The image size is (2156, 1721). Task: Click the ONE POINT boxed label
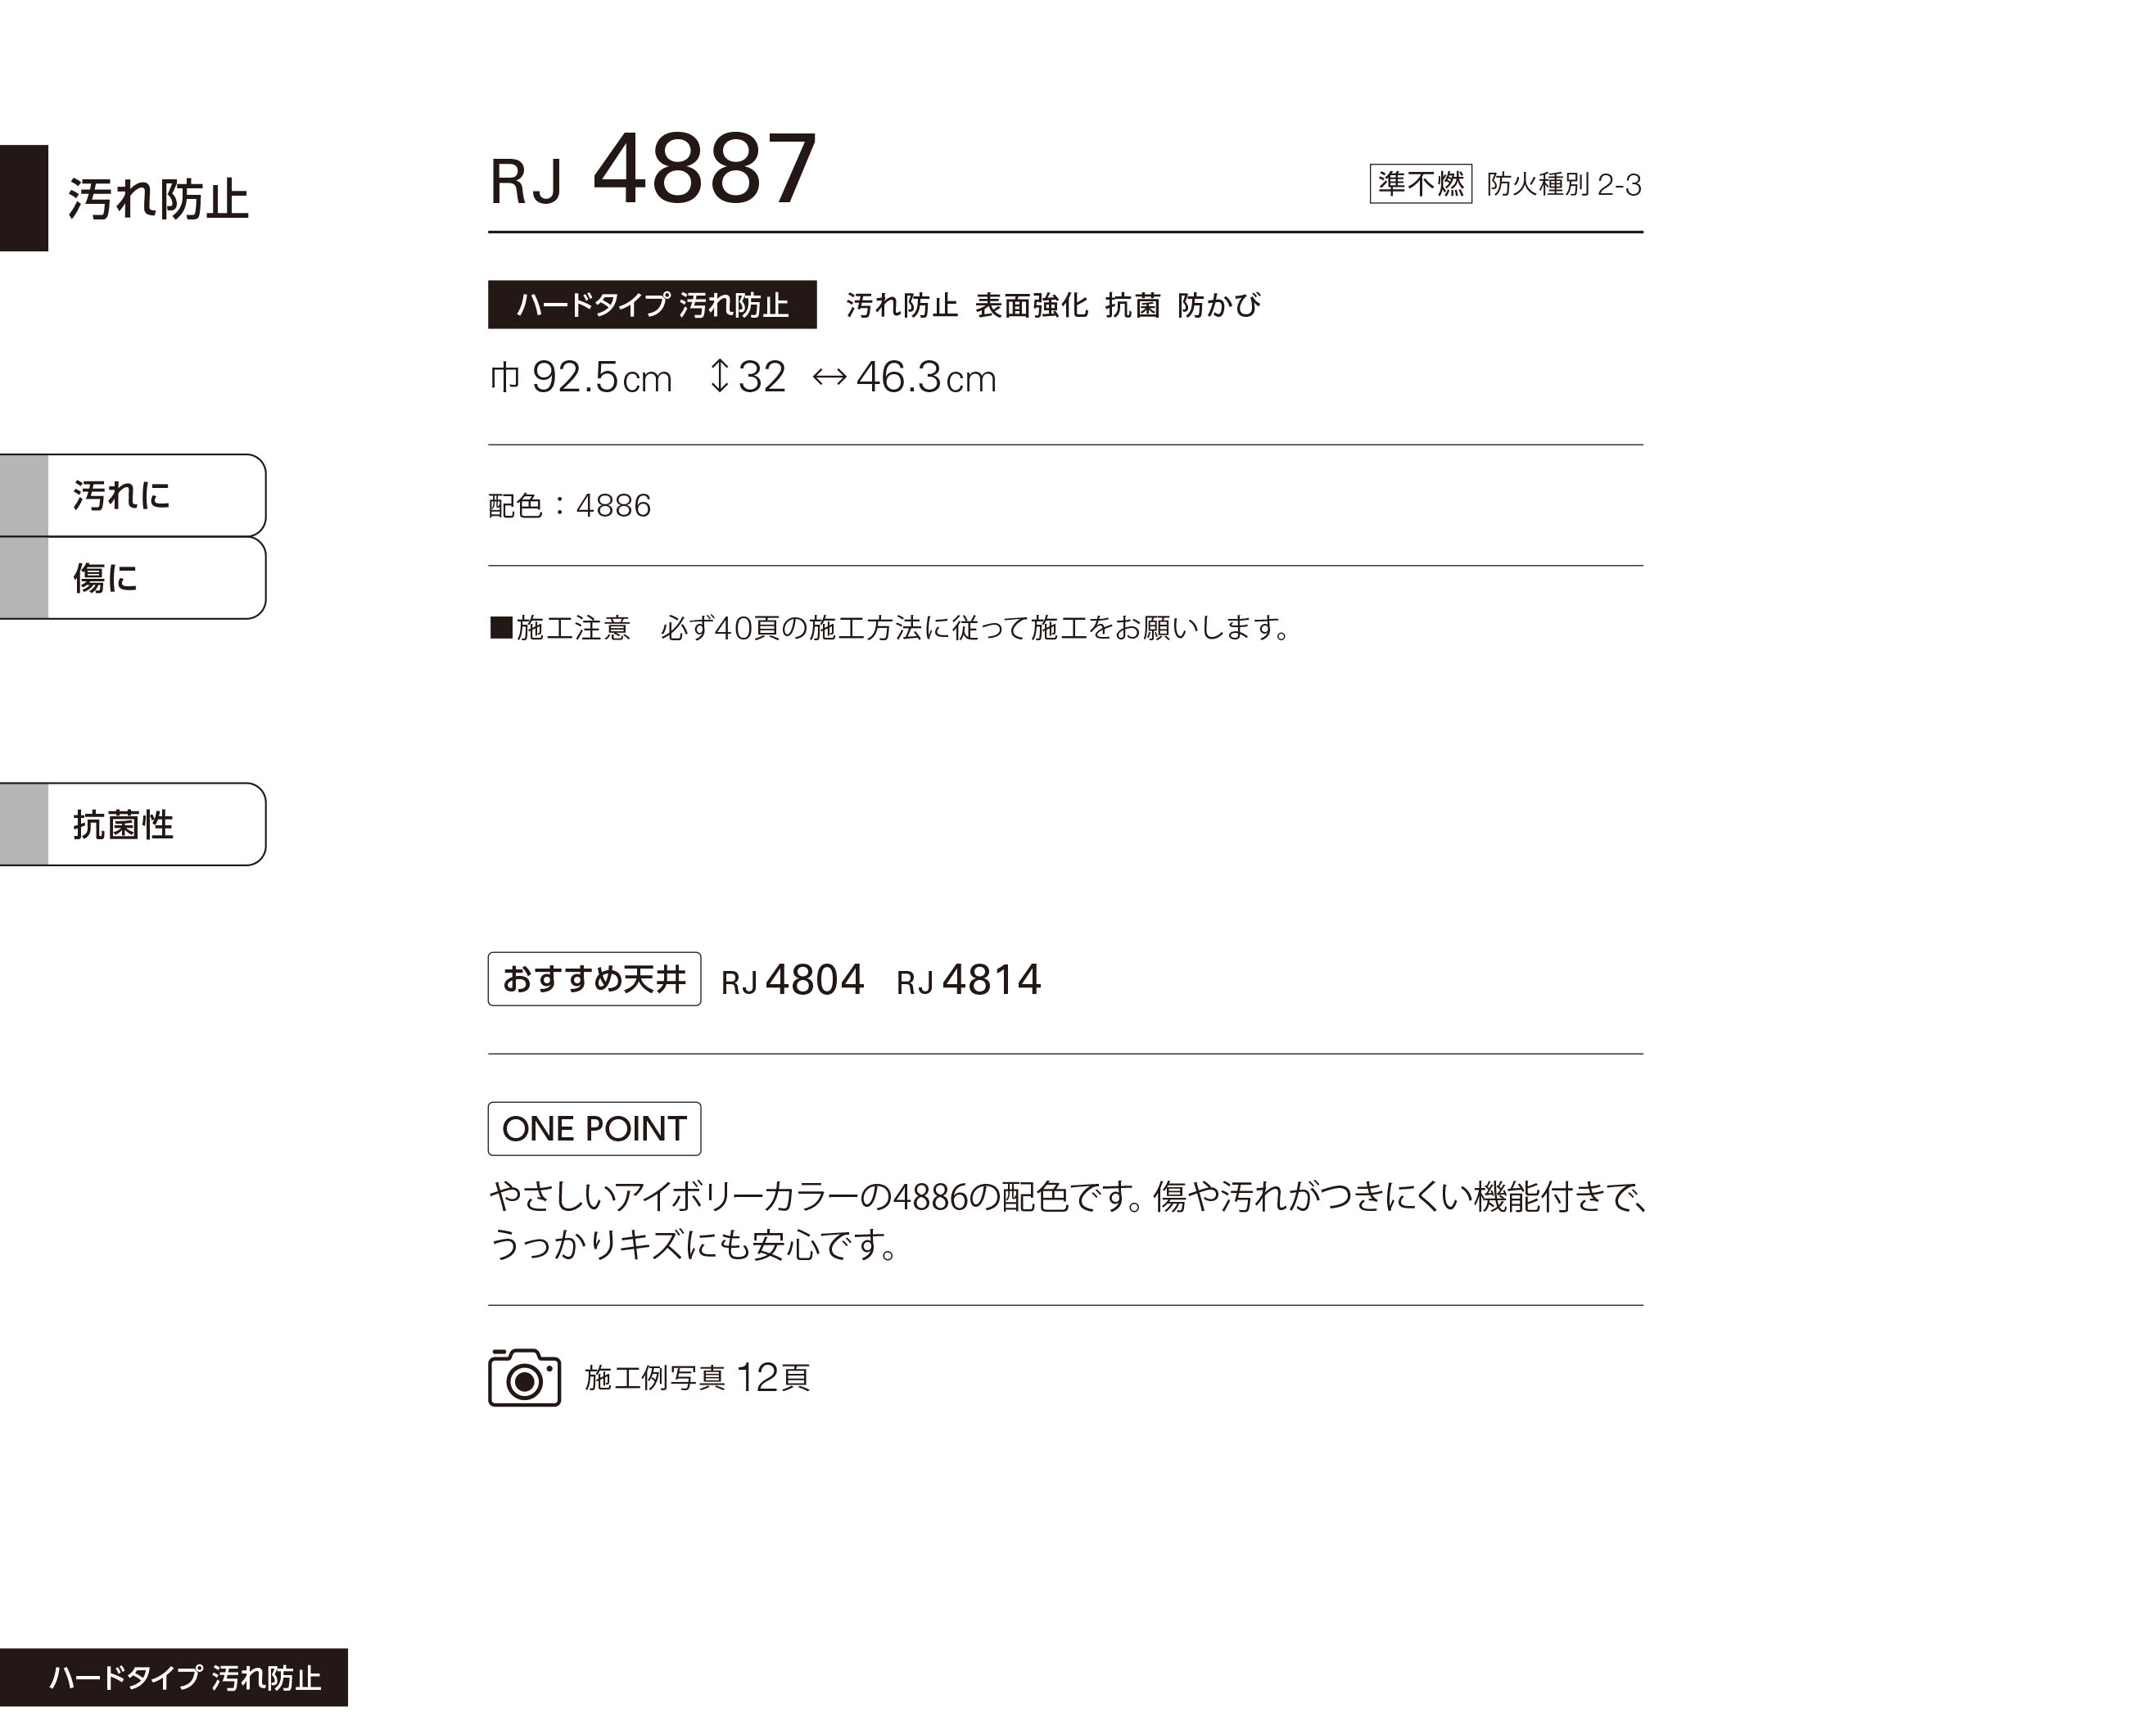[594, 1129]
